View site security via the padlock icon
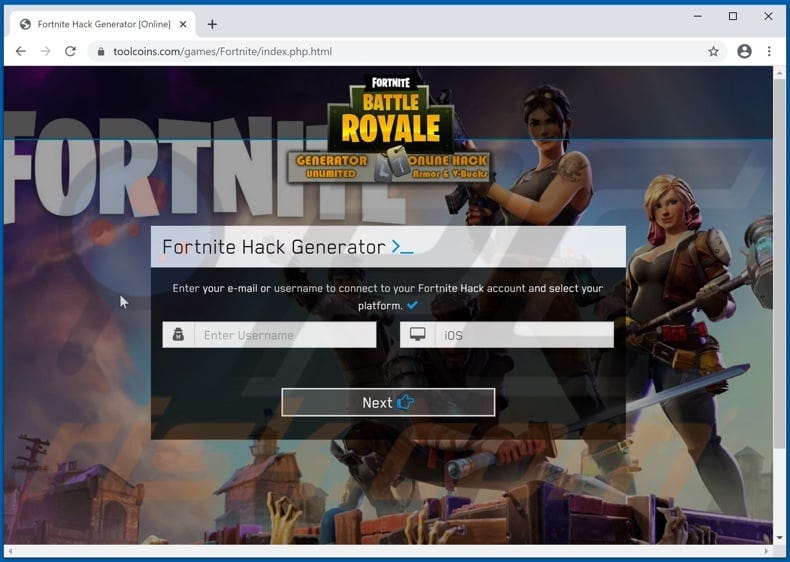 coord(101,51)
